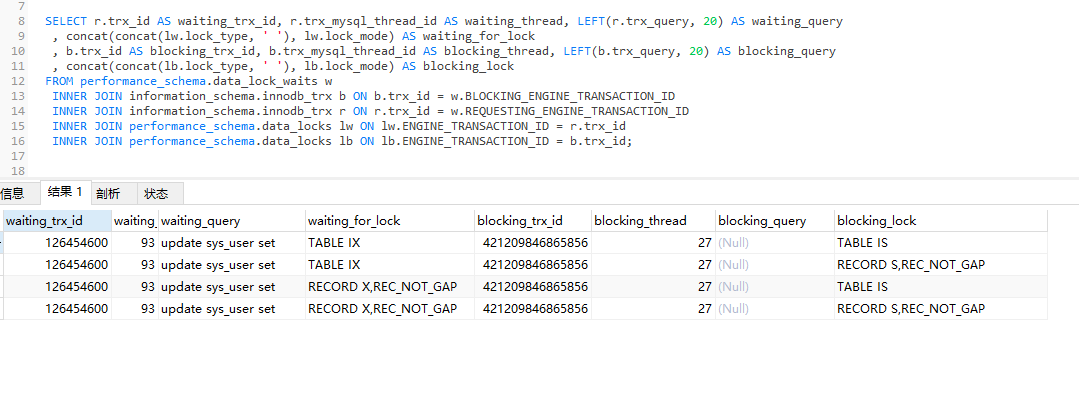Viewport: 1079px width, 401px height.
Task: Click the waiting_query column header
Action: pyautogui.click(x=201, y=221)
